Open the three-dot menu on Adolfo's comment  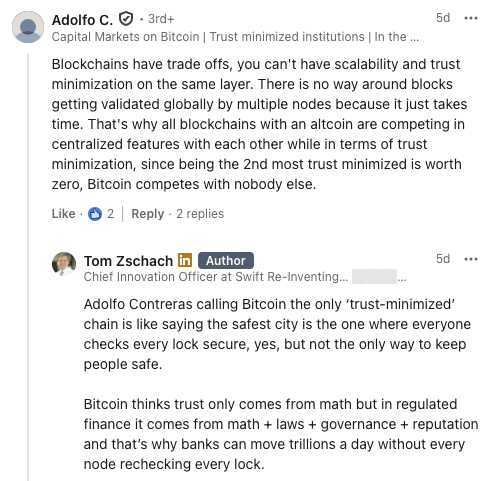(471, 18)
